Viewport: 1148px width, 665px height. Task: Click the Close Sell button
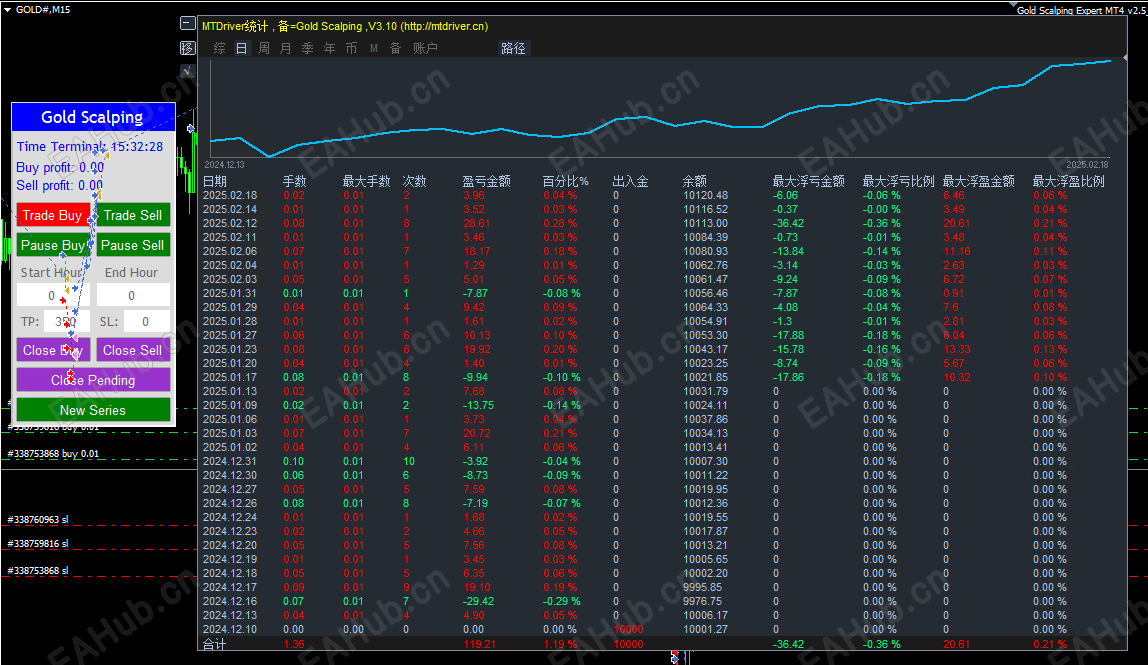(133, 350)
